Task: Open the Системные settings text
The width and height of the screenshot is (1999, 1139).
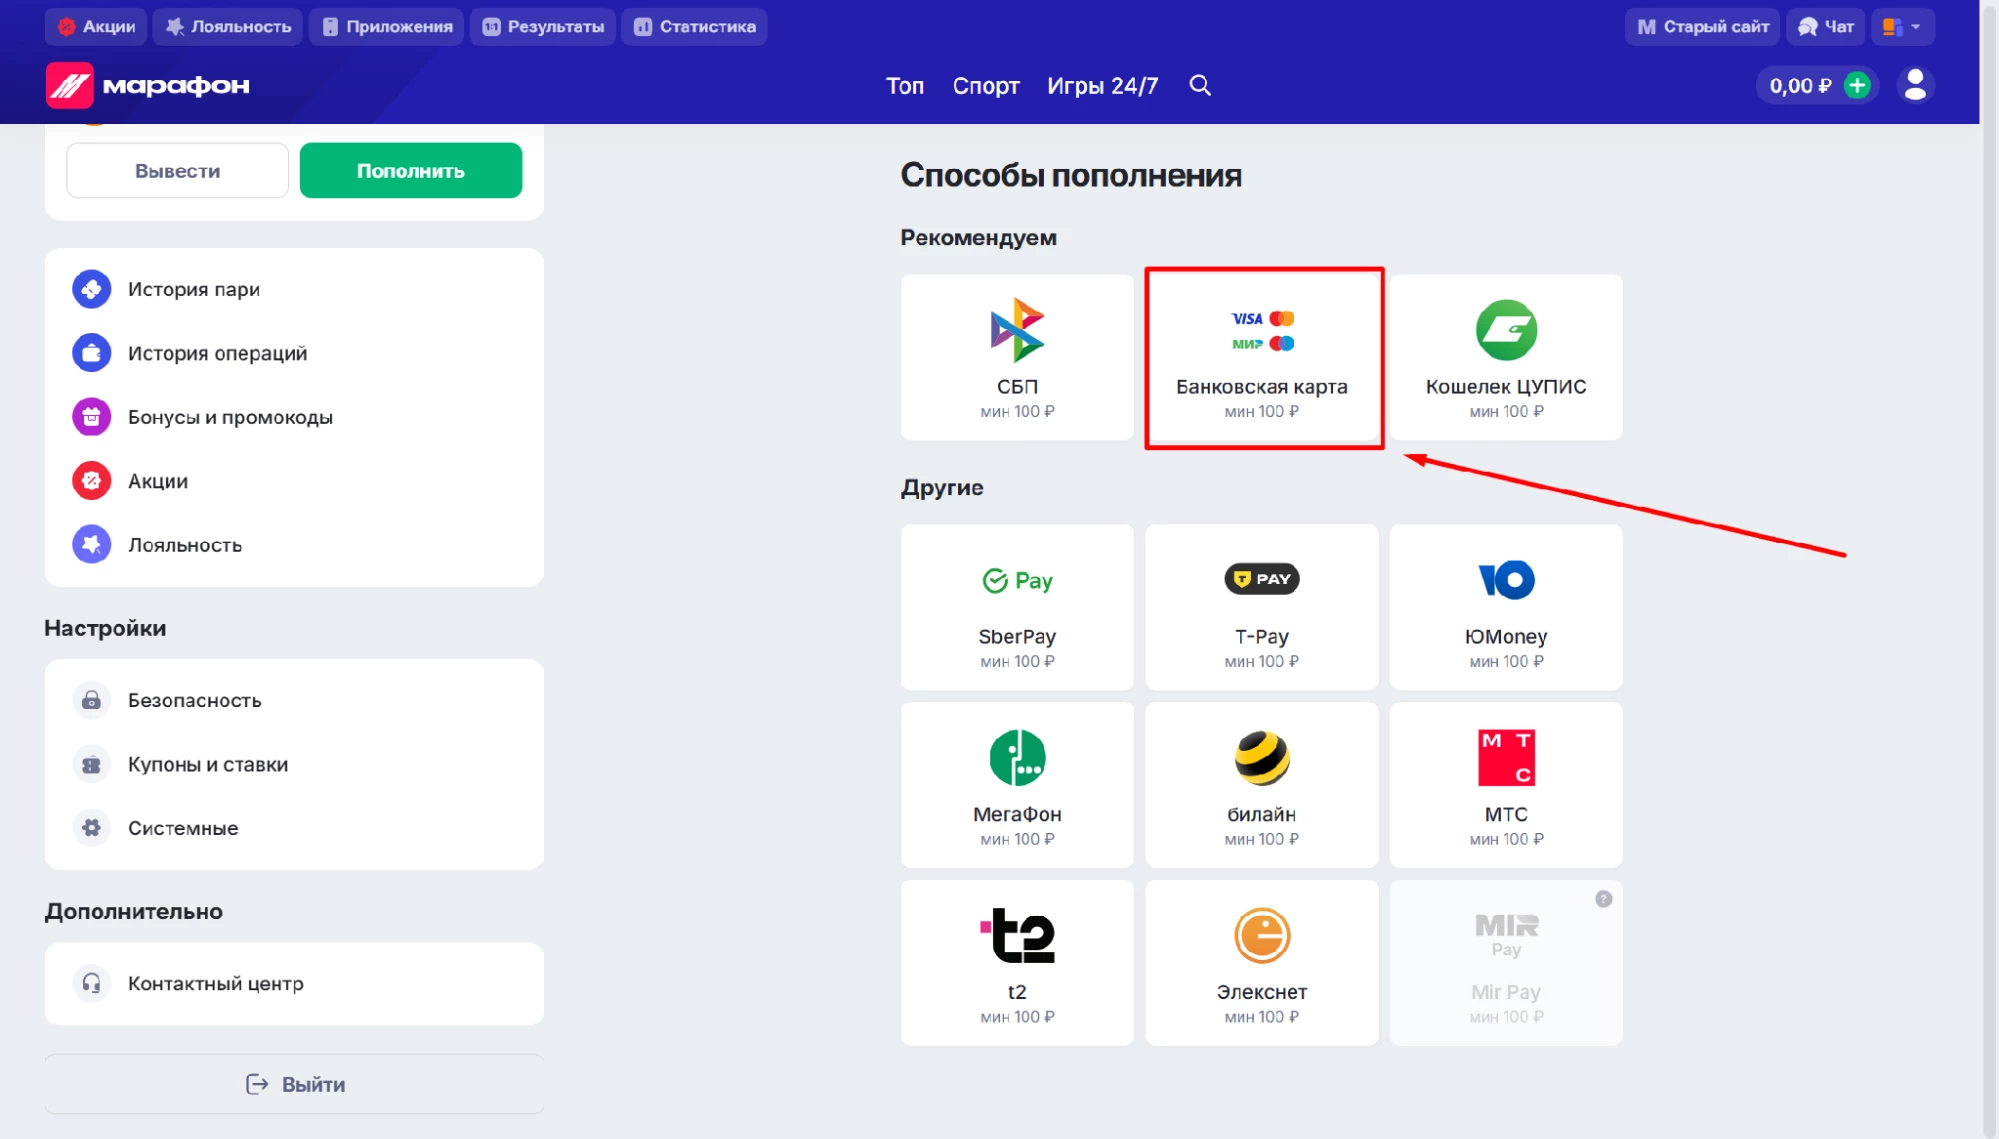Action: pos(183,828)
